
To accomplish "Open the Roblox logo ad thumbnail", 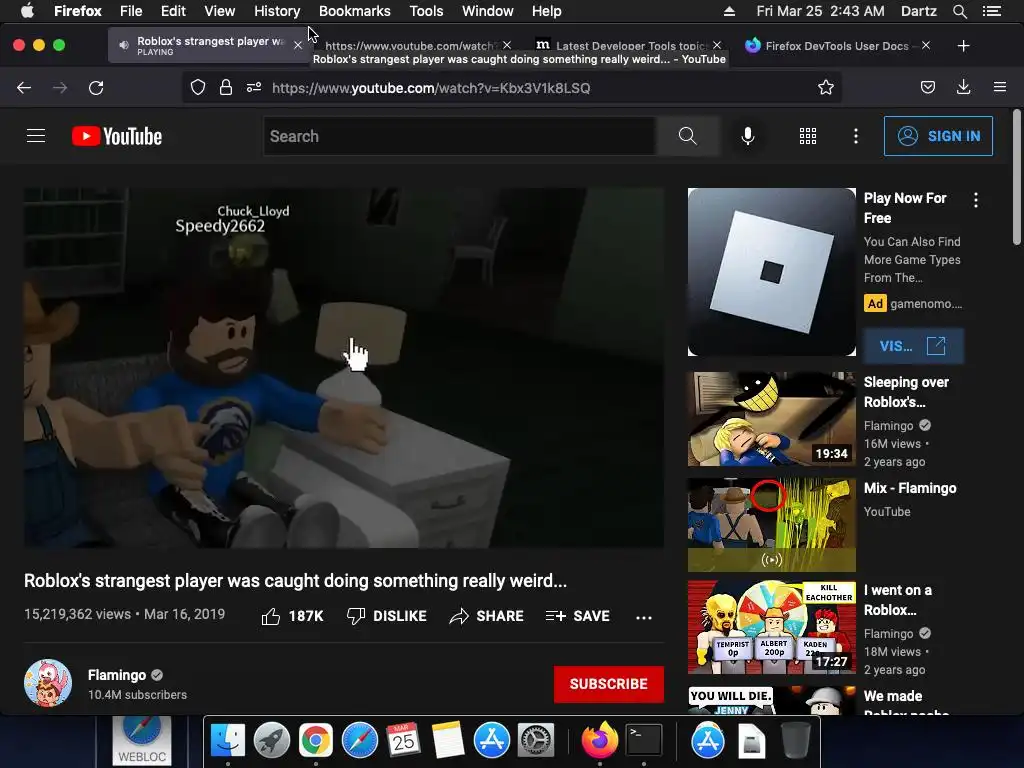I will [x=771, y=272].
